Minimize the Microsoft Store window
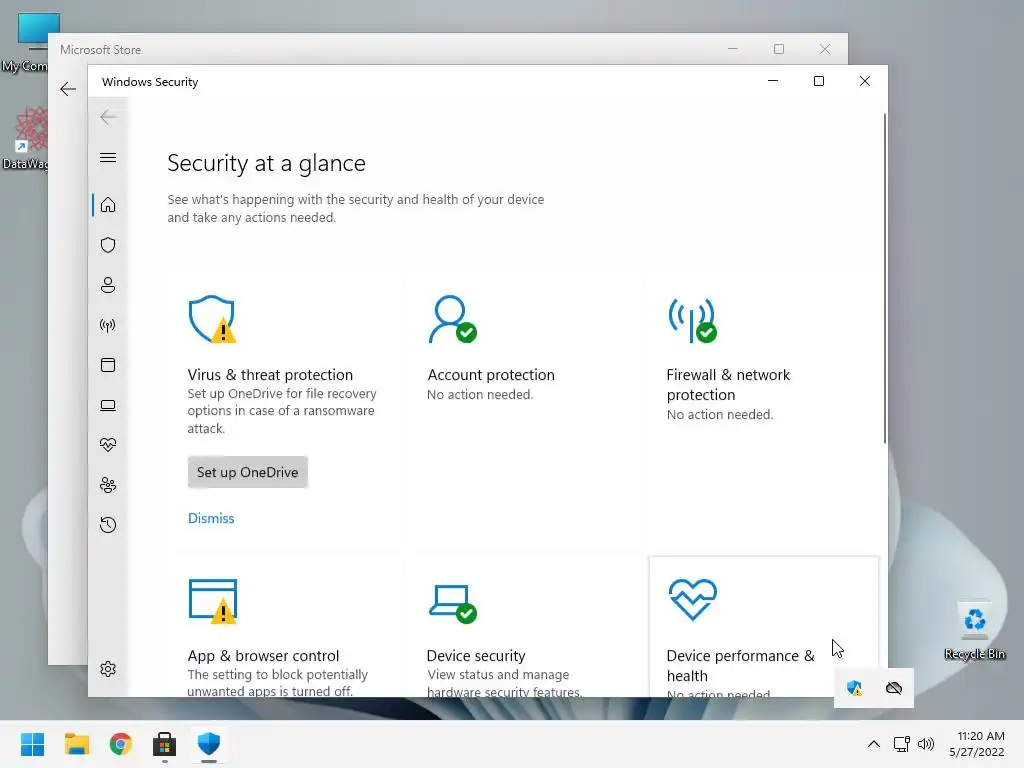Image resolution: width=1024 pixels, height=768 pixels. [733, 49]
